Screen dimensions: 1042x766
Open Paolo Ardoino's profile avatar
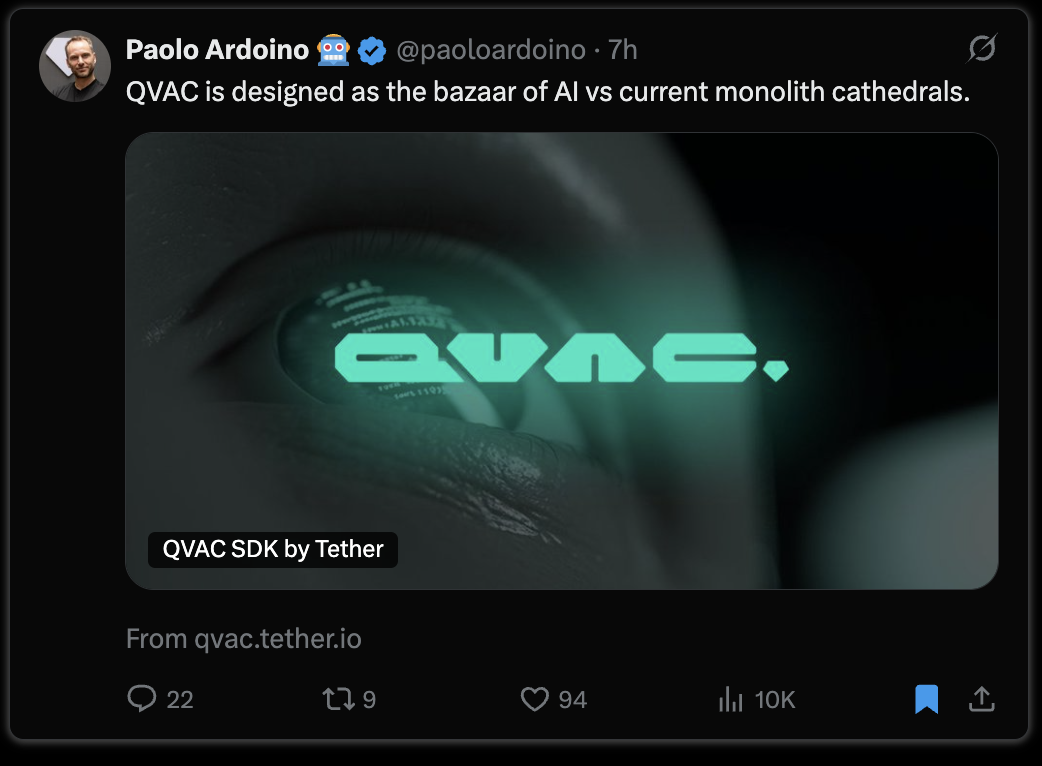(x=75, y=66)
